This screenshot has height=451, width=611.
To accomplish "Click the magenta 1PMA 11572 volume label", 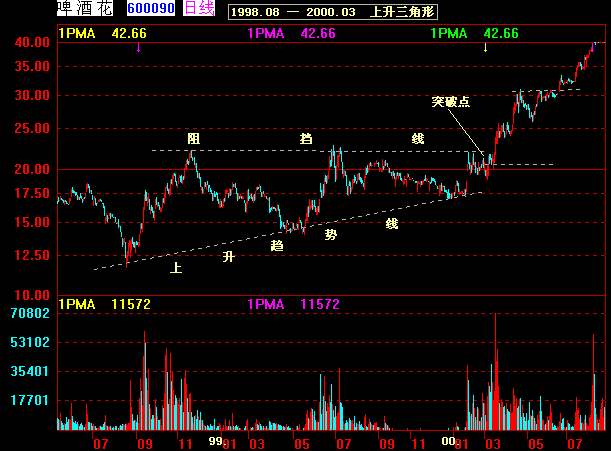I will point(294,304).
